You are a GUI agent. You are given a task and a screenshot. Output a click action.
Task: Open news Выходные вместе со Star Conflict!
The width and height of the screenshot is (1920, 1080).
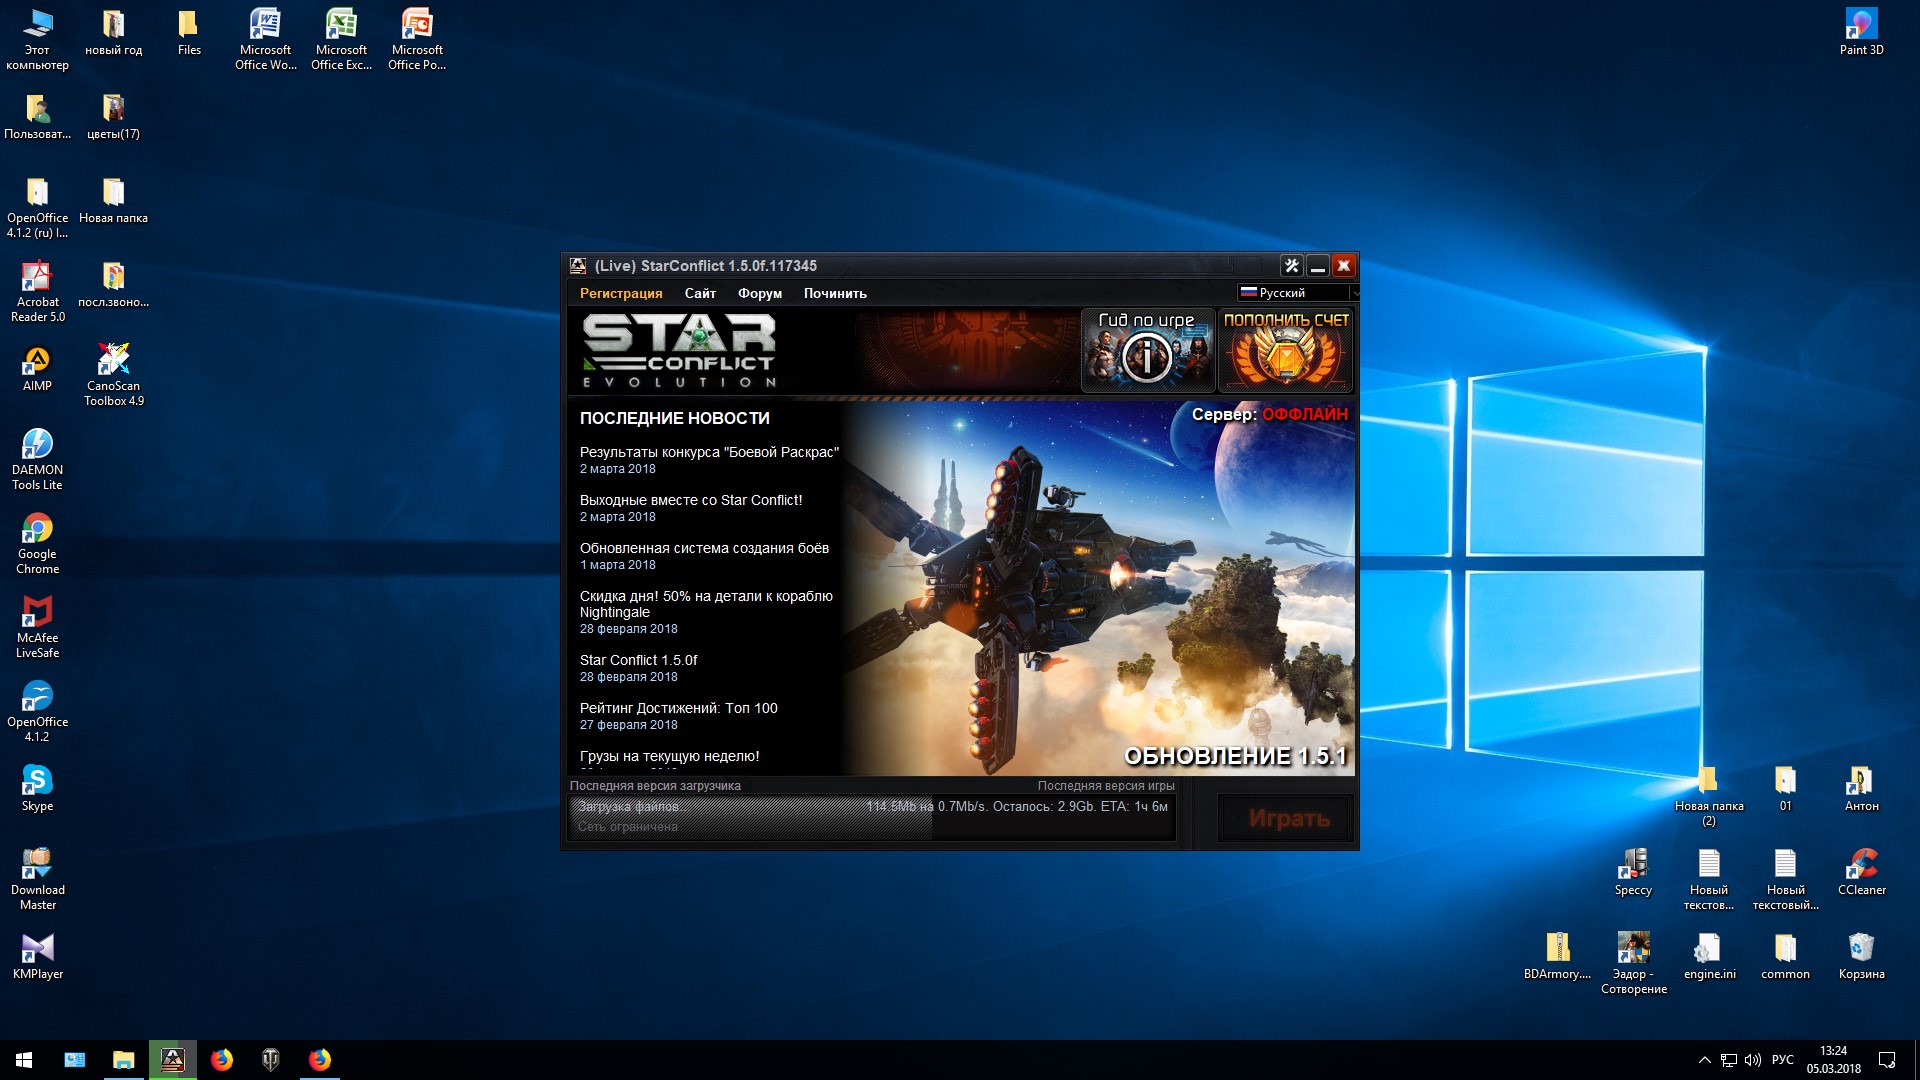point(691,500)
